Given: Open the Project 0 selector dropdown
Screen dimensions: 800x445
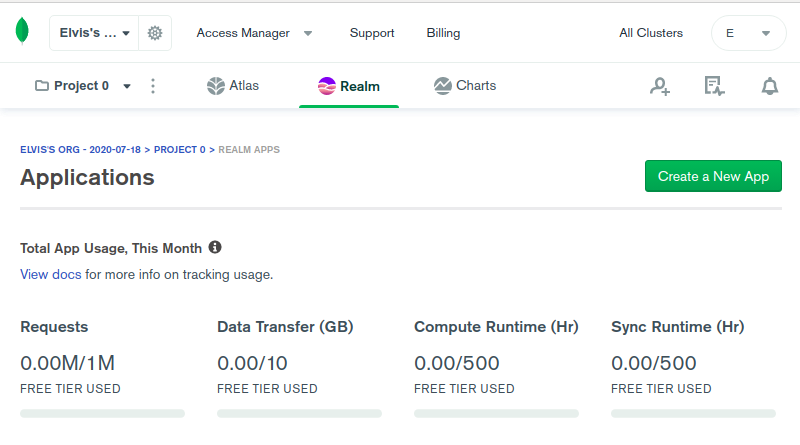Looking at the screenshot, I should [x=83, y=86].
